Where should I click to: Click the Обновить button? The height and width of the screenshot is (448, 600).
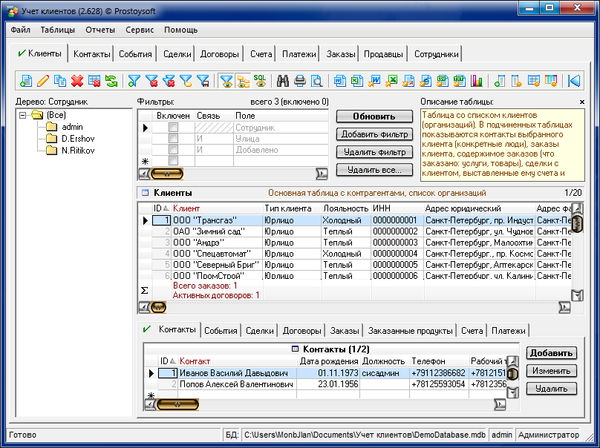pos(372,117)
